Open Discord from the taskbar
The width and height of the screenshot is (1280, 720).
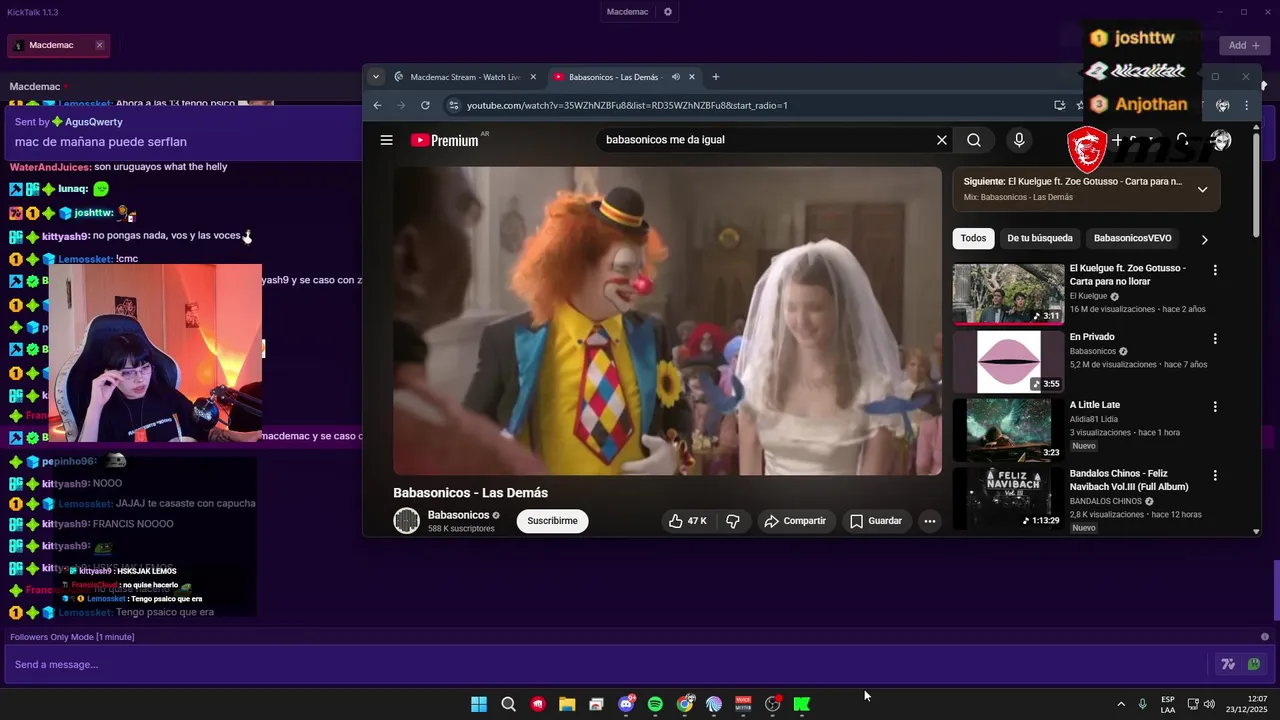(x=626, y=704)
